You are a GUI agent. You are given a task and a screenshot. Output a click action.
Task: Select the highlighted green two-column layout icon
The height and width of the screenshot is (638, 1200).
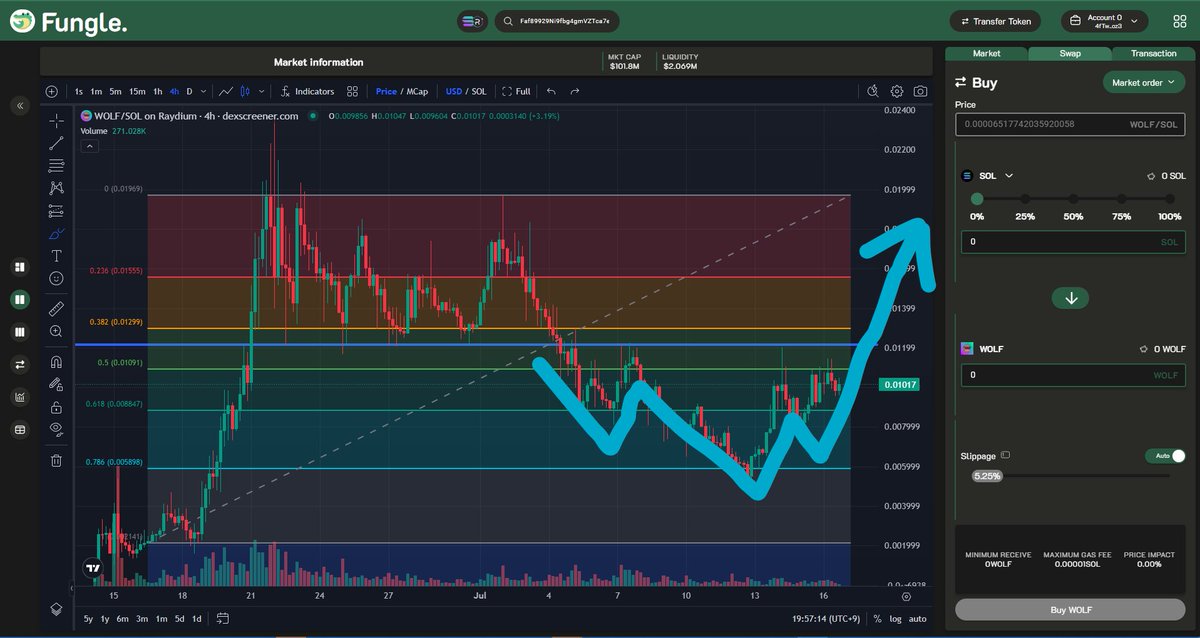point(19,299)
